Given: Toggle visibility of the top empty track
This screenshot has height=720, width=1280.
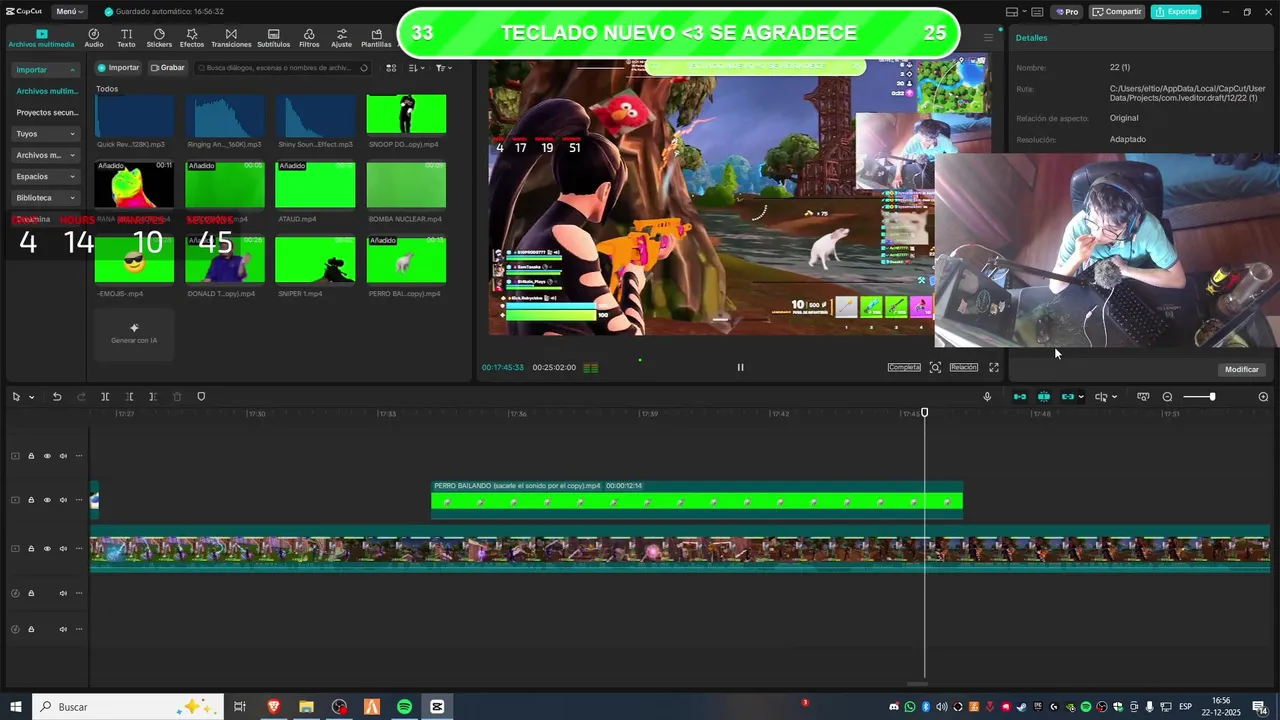Looking at the screenshot, I should (47, 456).
